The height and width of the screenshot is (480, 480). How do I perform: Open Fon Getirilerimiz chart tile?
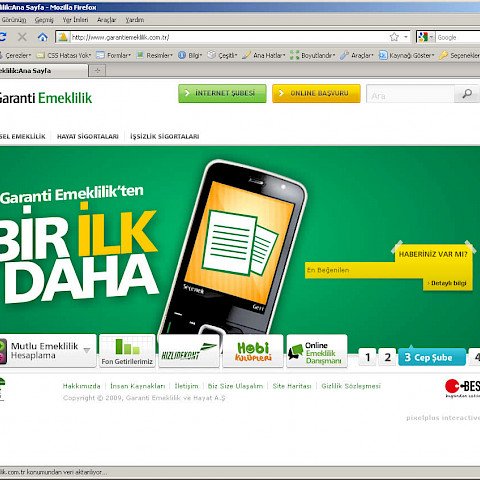(x=127, y=351)
